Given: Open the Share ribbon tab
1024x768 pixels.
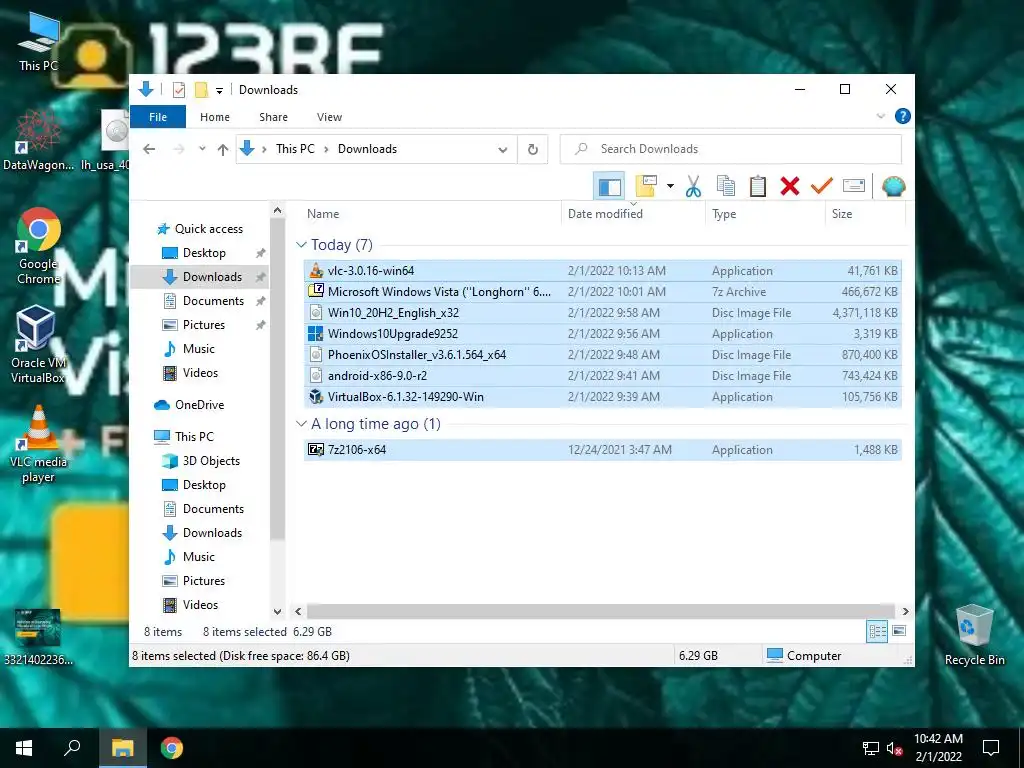Looking at the screenshot, I should [273, 117].
